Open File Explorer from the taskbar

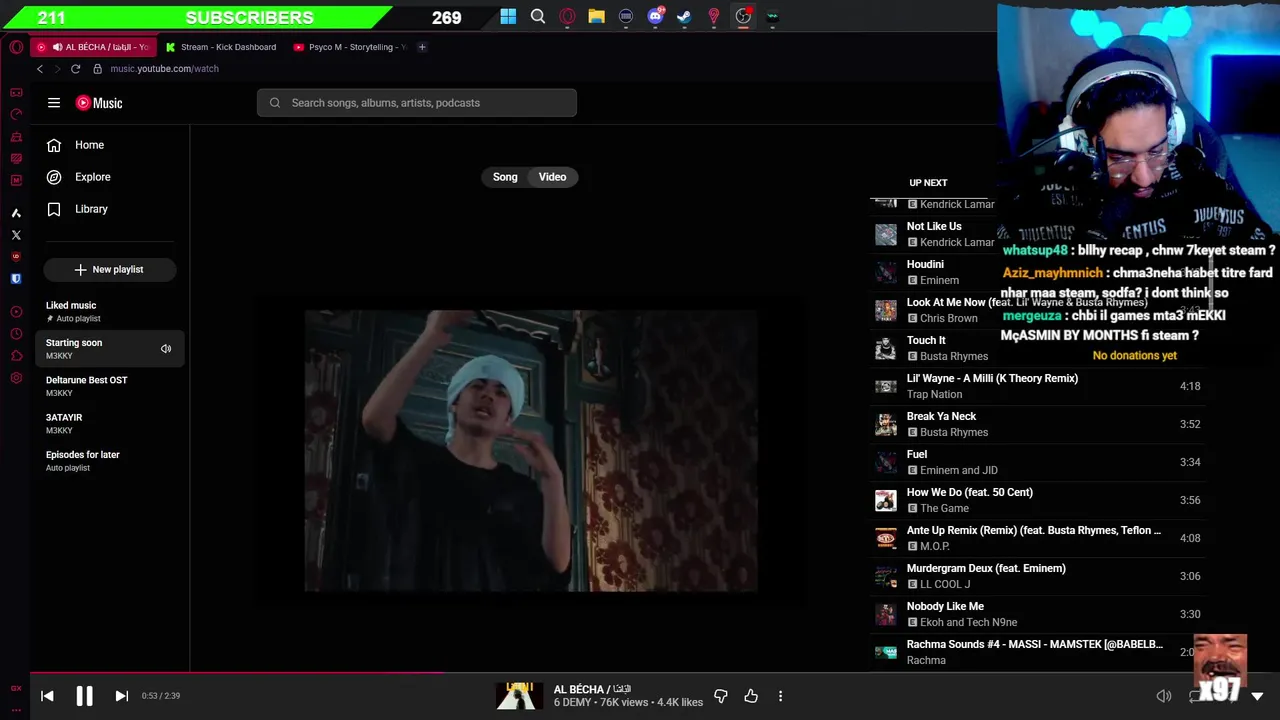[x=596, y=16]
